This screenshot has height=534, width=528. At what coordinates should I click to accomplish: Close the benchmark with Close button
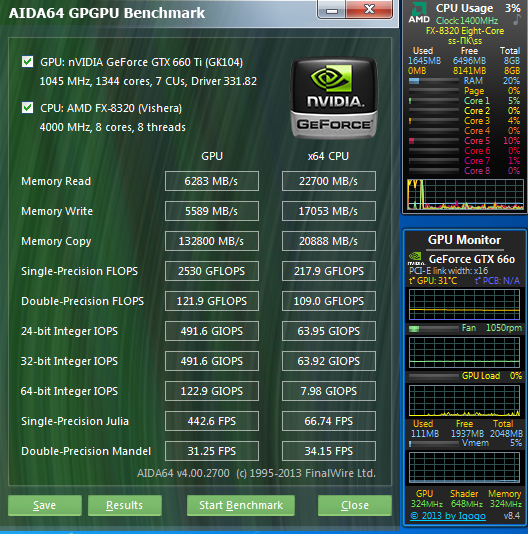[x=355, y=505]
